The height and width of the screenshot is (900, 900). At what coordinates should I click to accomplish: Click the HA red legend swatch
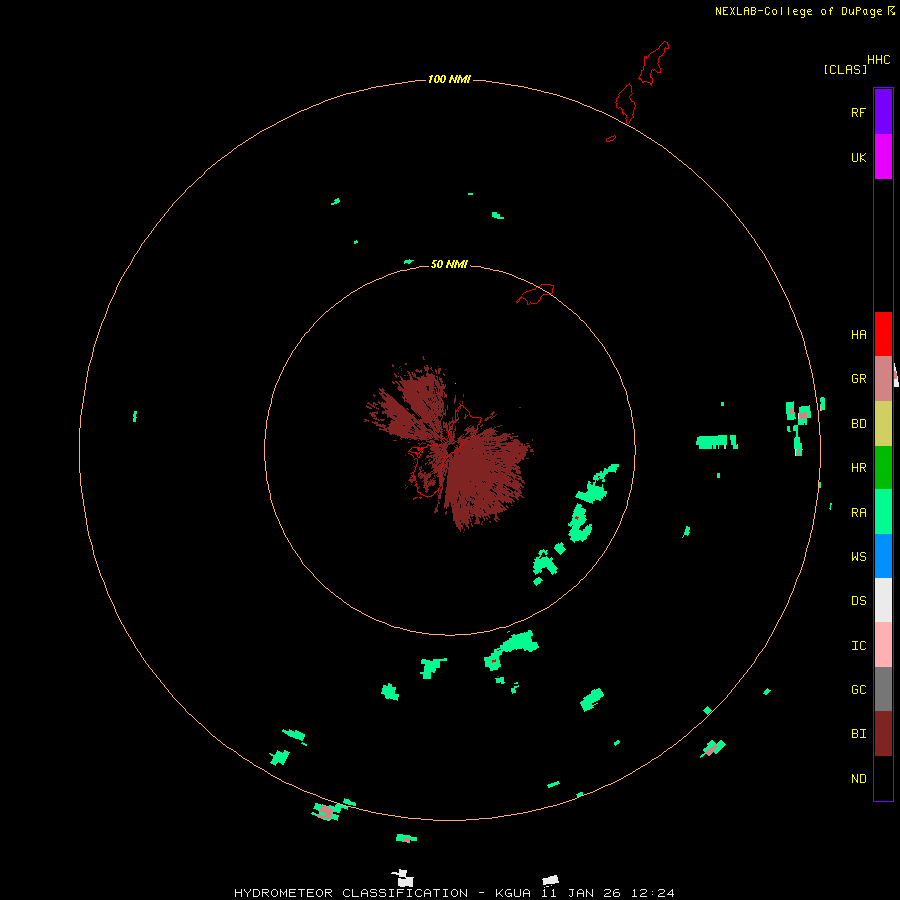883,334
